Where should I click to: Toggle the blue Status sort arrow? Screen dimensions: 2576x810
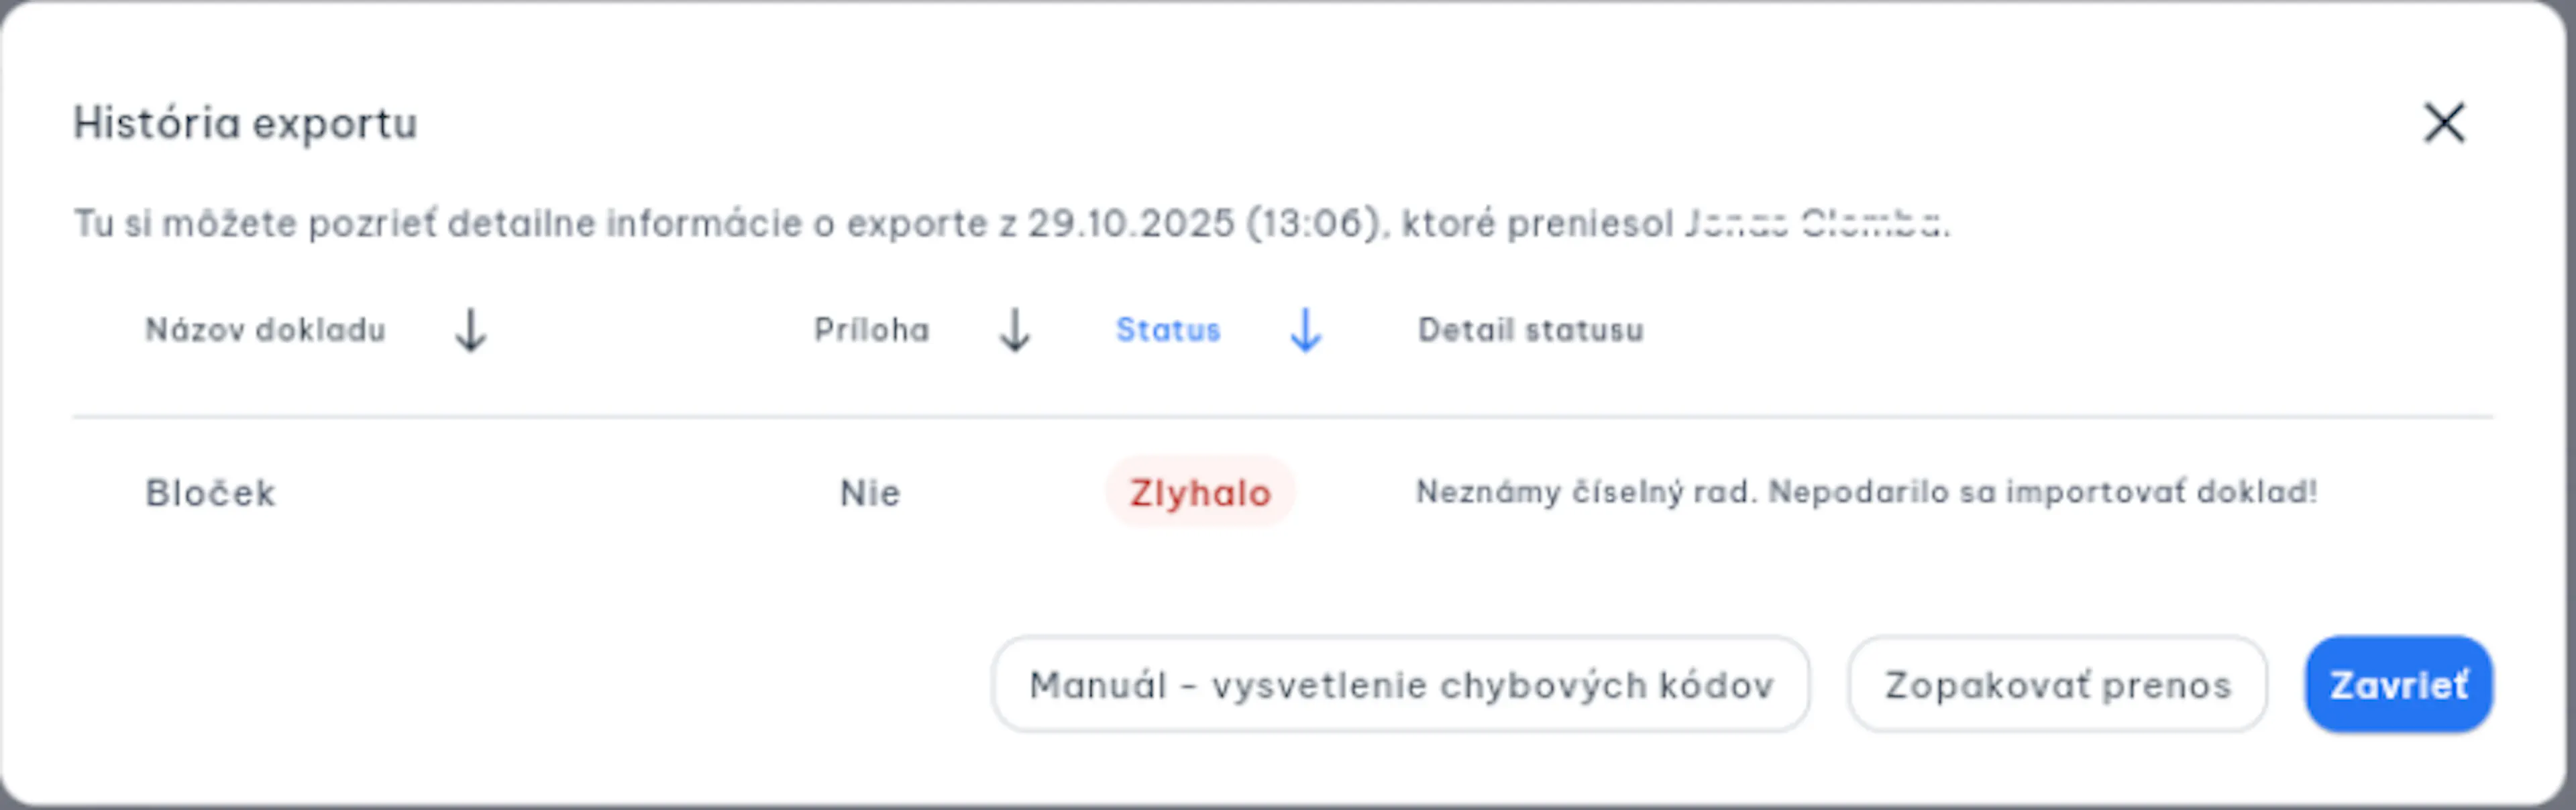click(x=1306, y=330)
